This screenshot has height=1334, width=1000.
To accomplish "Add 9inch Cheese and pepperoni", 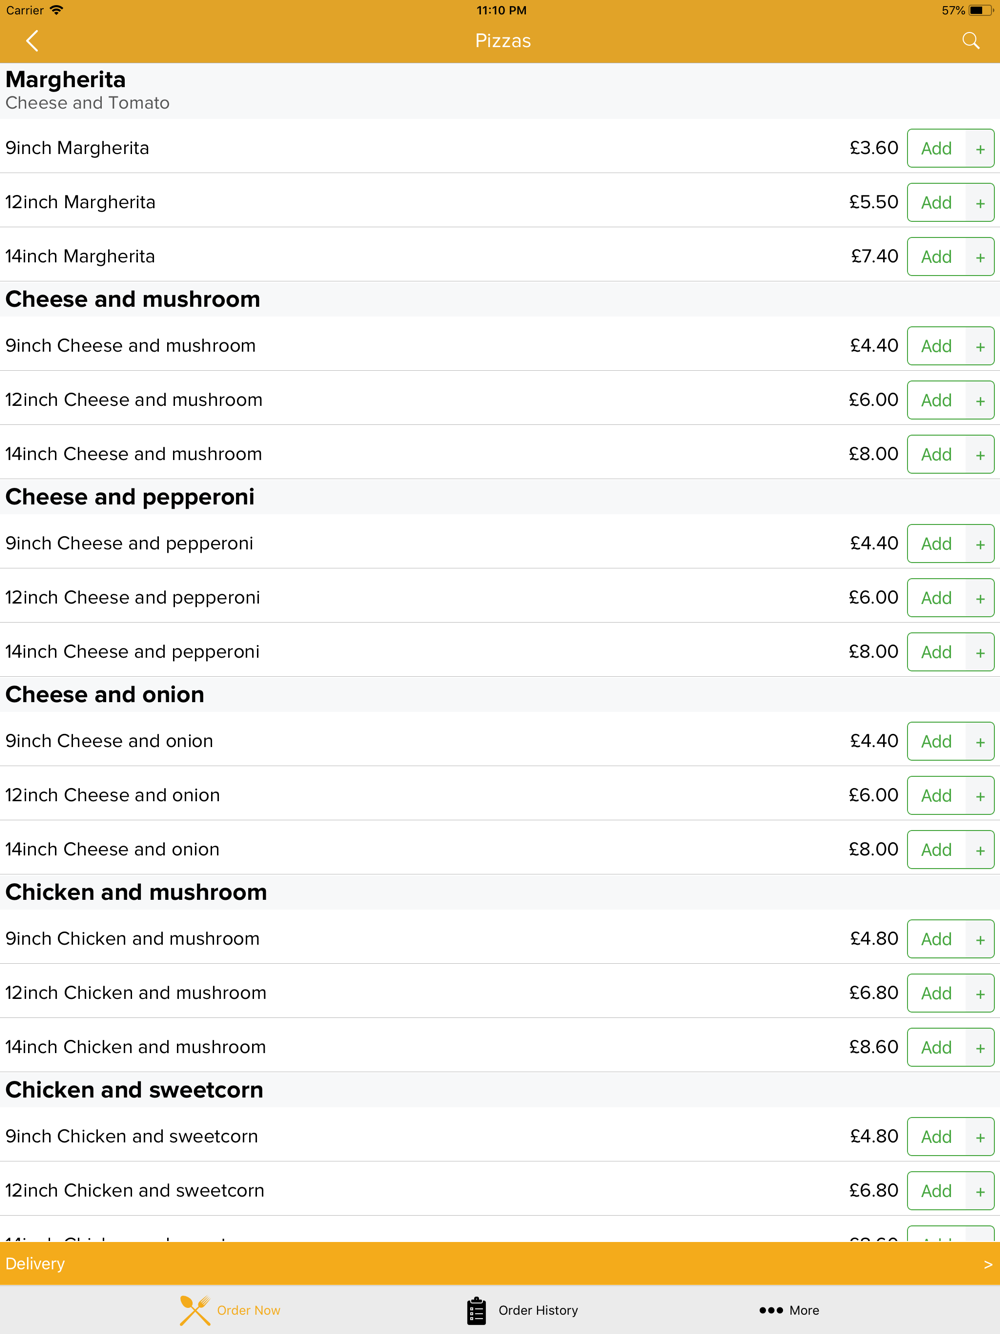I will coord(937,544).
